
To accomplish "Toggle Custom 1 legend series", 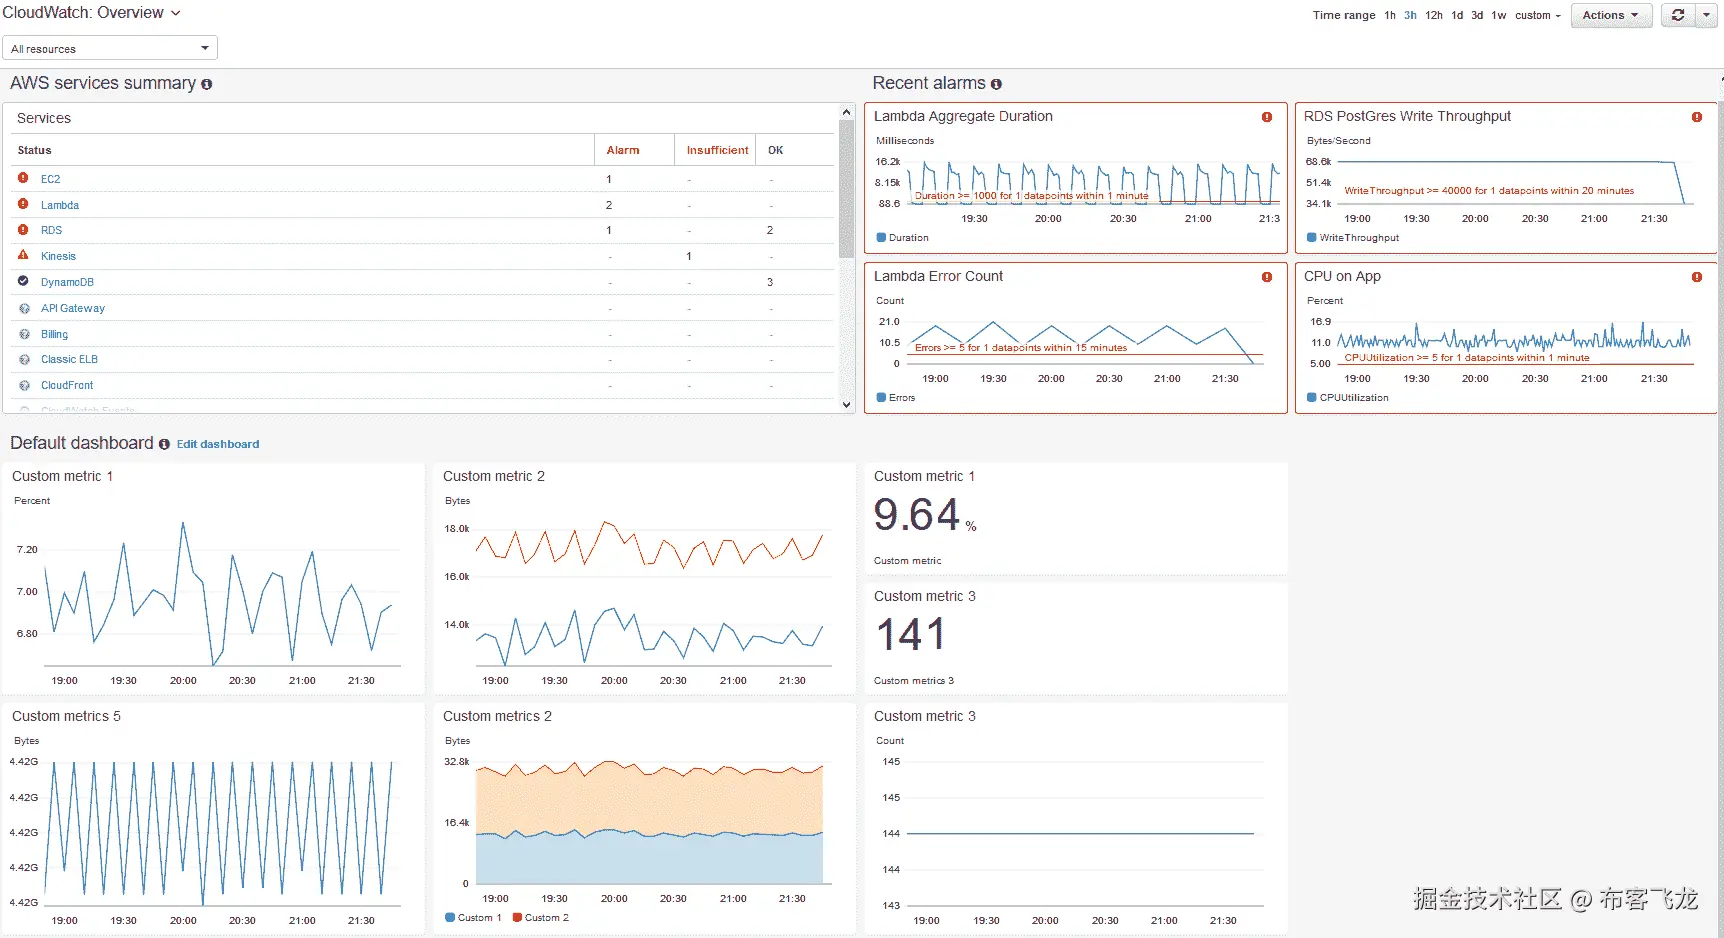I will click(x=473, y=917).
